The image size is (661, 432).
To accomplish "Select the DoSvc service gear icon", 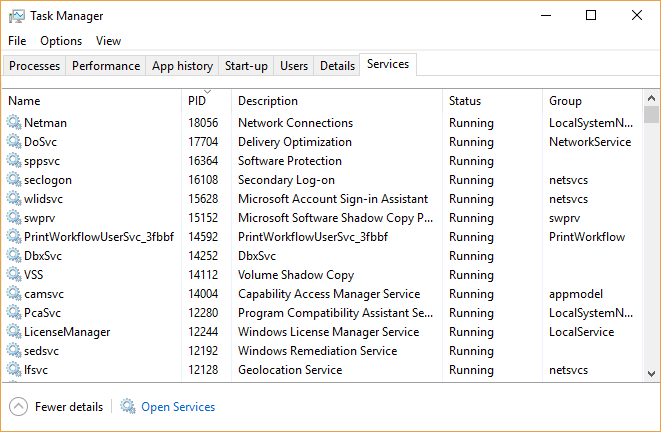I will (14, 142).
